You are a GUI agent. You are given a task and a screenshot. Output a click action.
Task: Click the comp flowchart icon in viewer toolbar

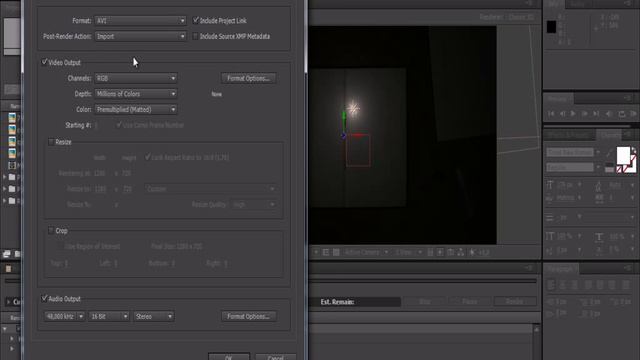461,252
